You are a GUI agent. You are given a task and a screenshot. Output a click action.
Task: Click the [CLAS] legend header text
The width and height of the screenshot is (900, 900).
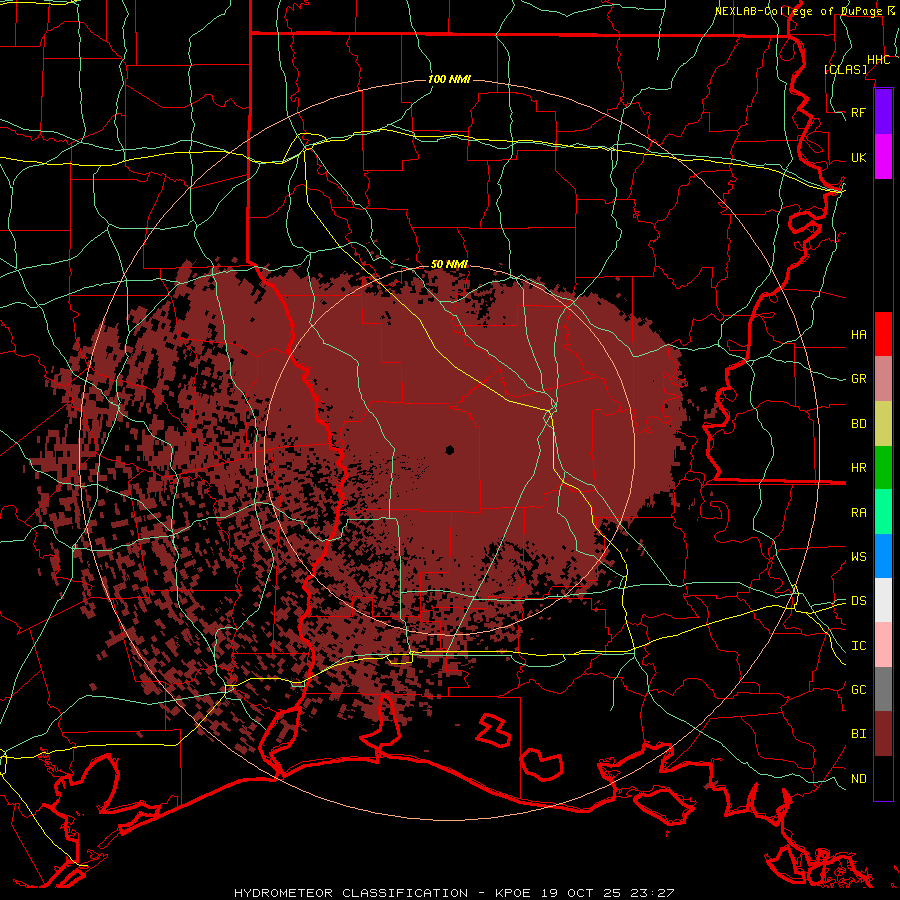(x=845, y=69)
